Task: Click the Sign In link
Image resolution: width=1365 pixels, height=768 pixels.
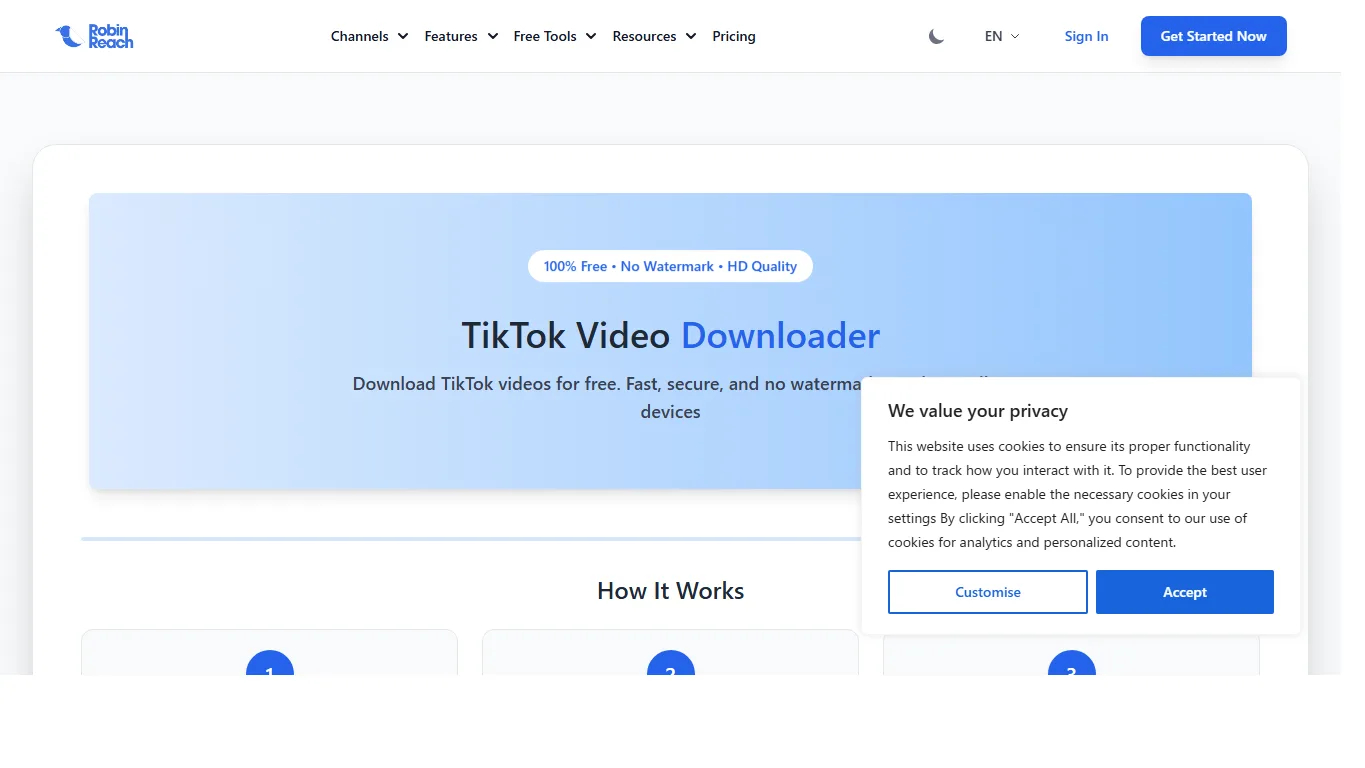Action: [1086, 36]
